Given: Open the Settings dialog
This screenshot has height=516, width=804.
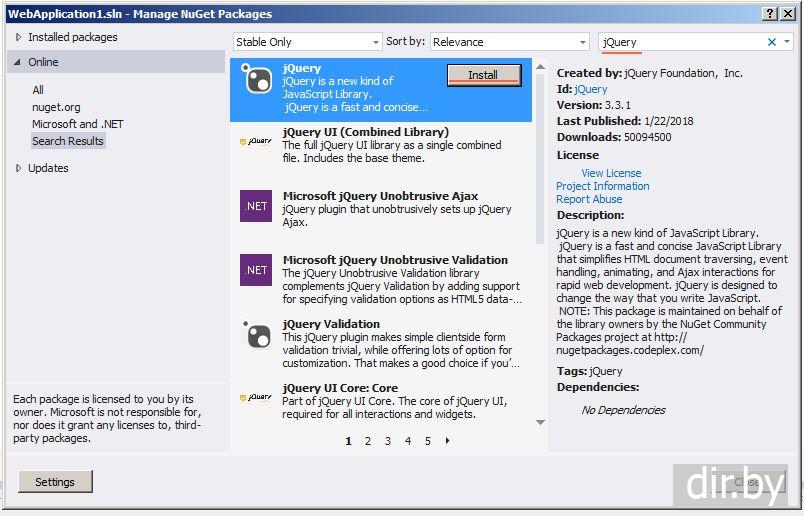Looking at the screenshot, I should pyautogui.click(x=55, y=482).
